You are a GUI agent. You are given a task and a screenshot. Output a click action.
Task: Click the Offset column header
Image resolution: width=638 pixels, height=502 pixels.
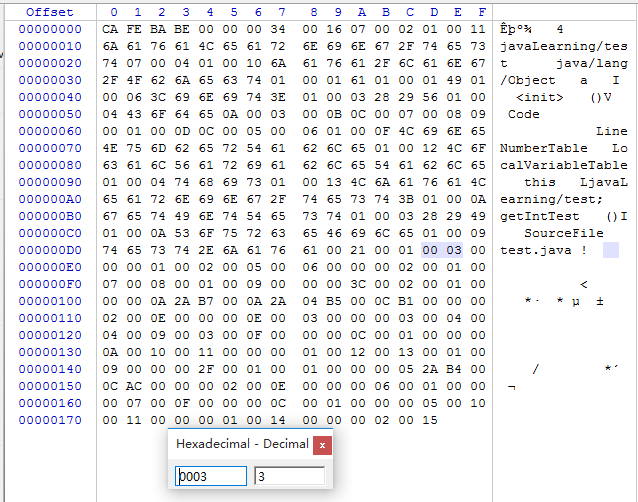tap(50, 12)
